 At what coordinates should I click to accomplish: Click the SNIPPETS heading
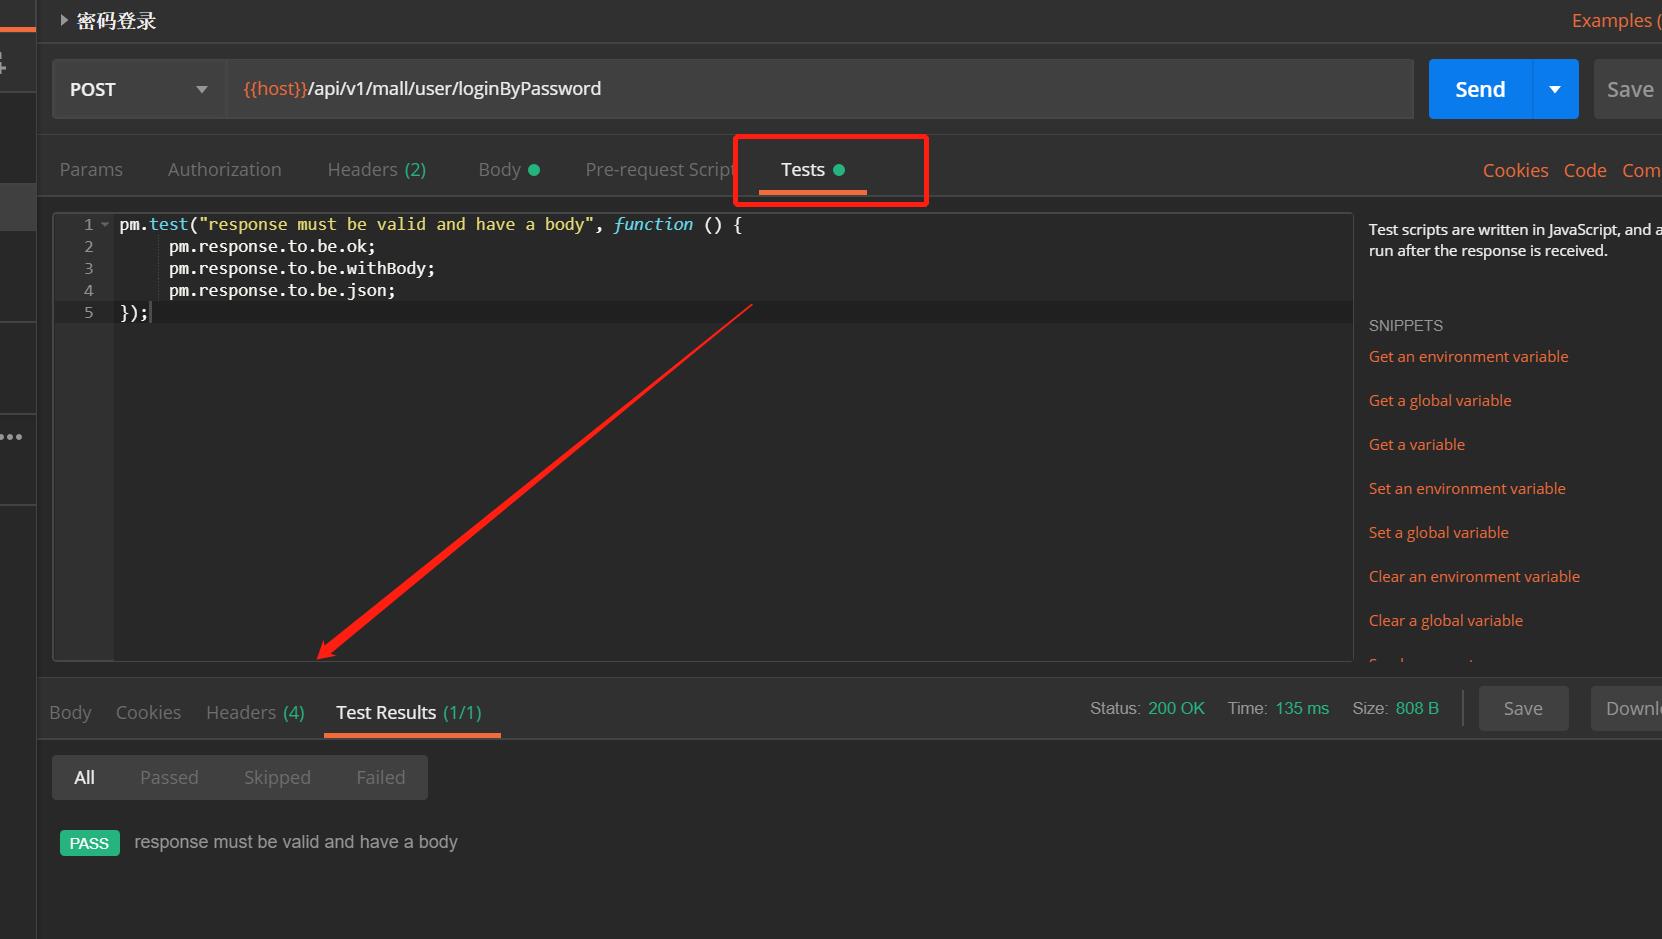[1405, 325]
